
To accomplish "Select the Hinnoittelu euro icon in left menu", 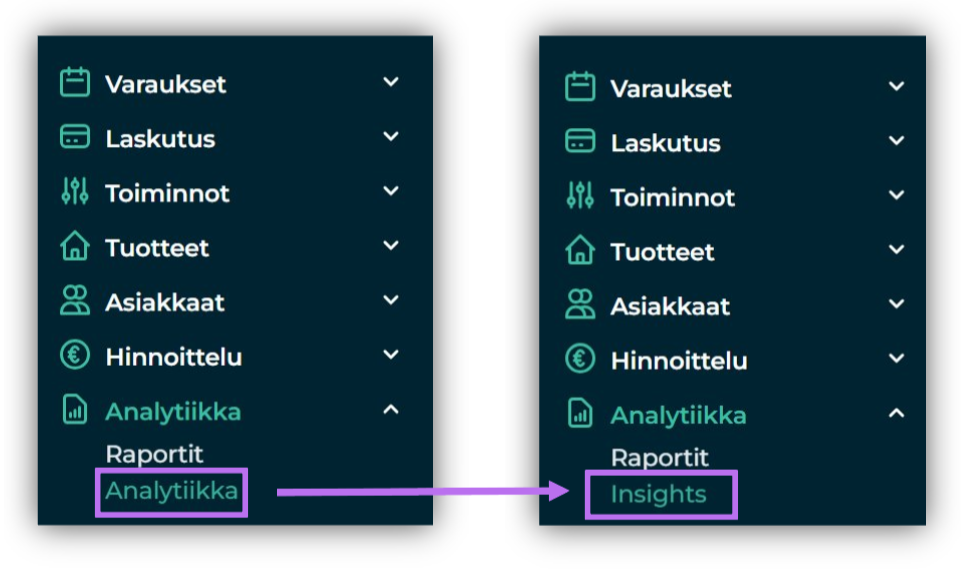I will point(75,356).
